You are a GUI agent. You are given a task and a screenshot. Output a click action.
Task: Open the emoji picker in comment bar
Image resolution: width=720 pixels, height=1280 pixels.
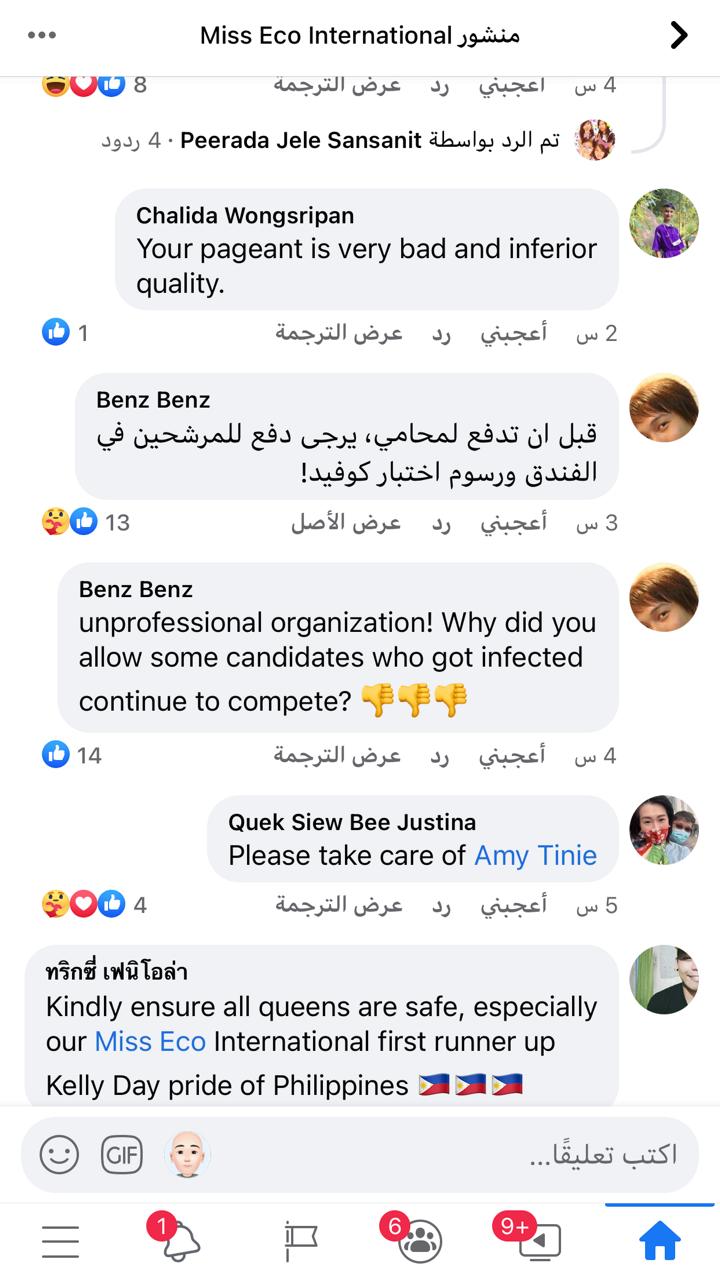[59, 1155]
